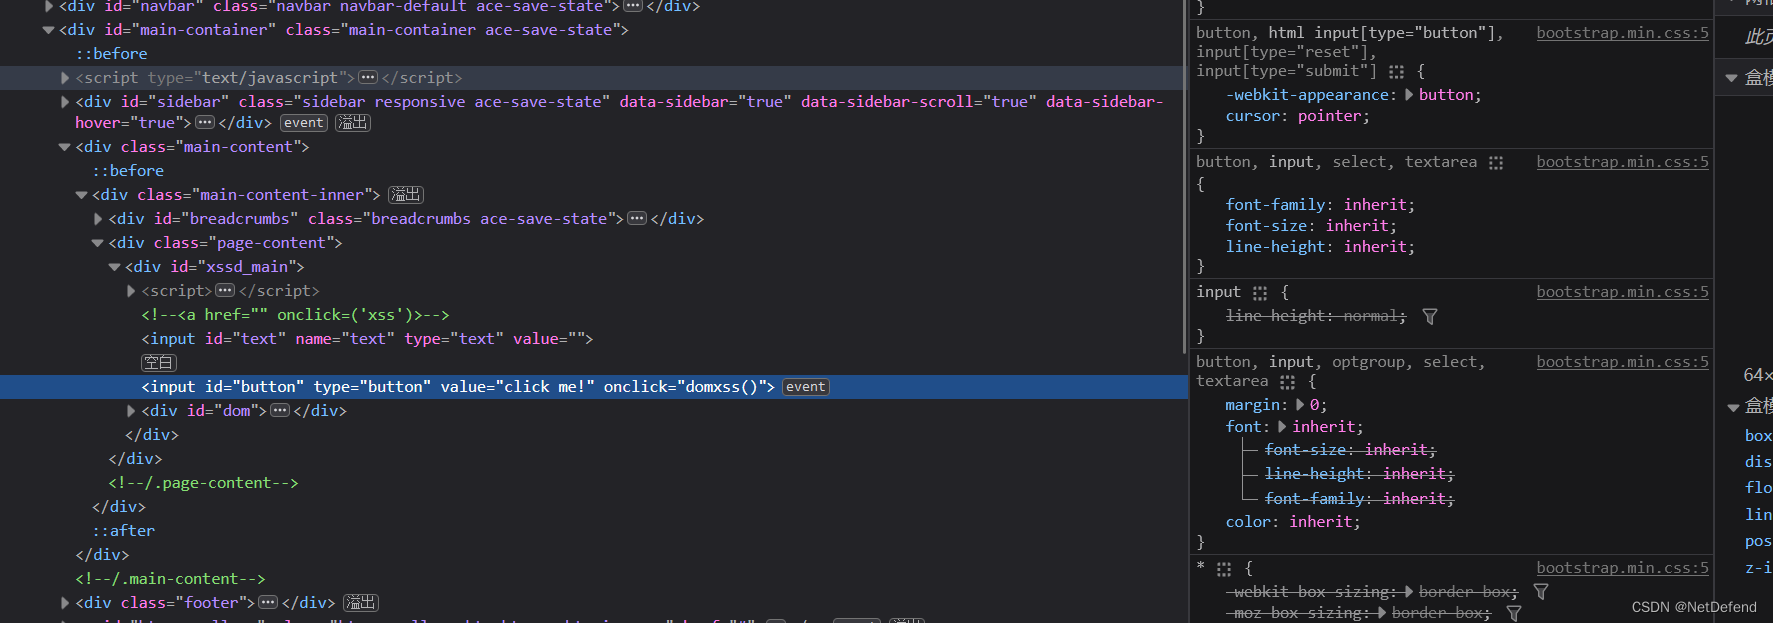1773x623 pixels.
Task: Select the input id="text" element row
Action: (x=592, y=339)
